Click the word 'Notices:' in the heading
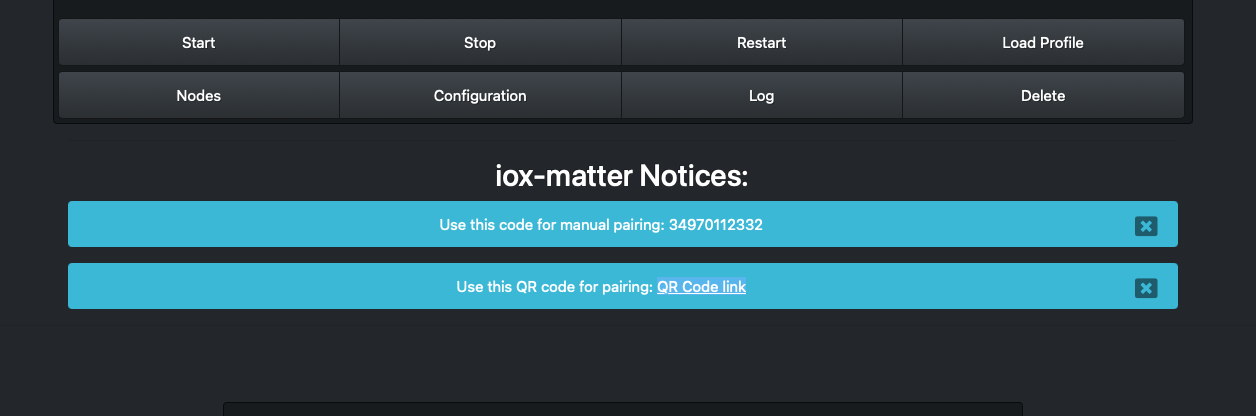 pyautogui.click(x=693, y=177)
